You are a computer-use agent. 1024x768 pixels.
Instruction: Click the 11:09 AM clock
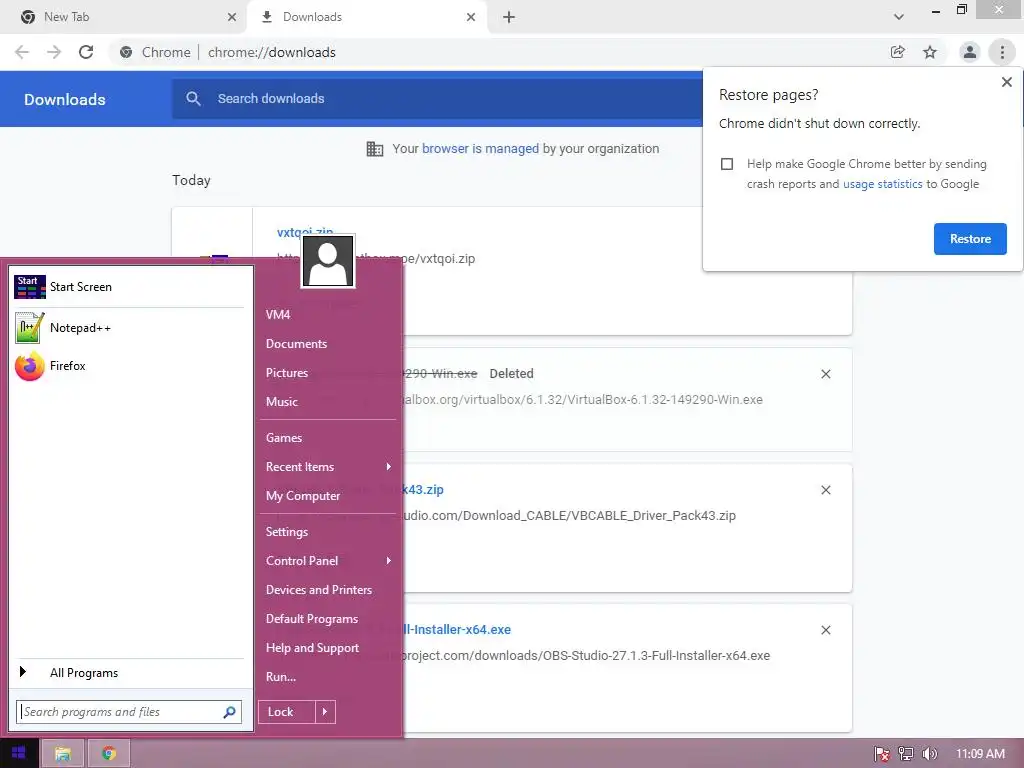click(x=980, y=754)
